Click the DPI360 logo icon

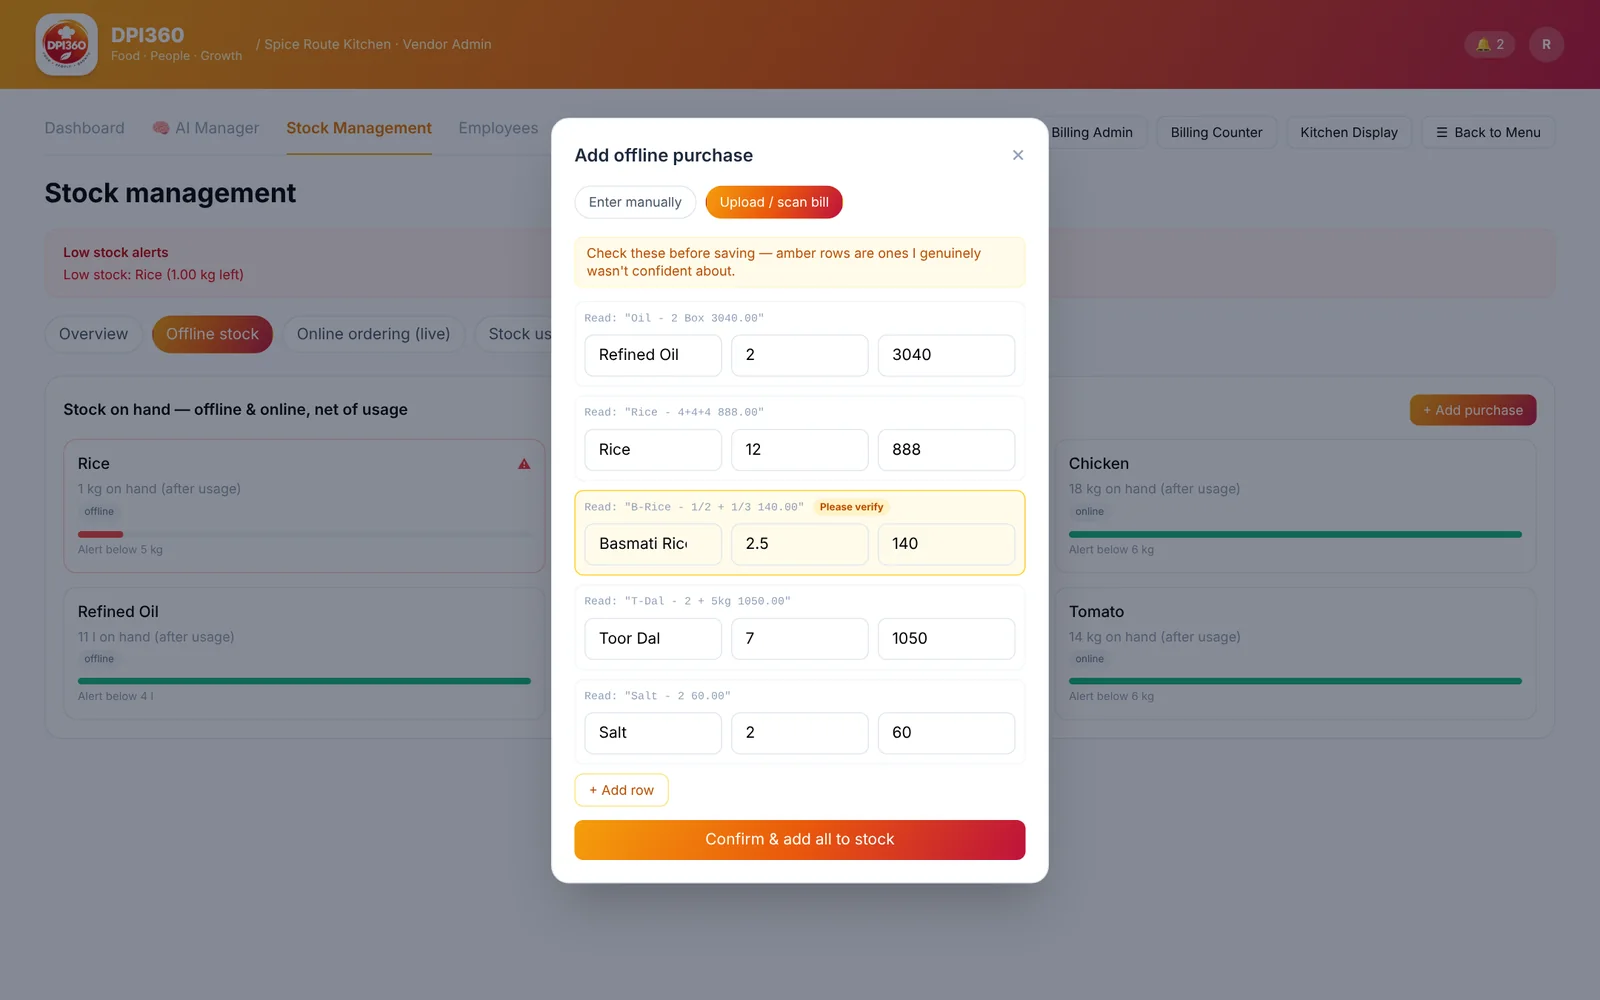tap(66, 44)
